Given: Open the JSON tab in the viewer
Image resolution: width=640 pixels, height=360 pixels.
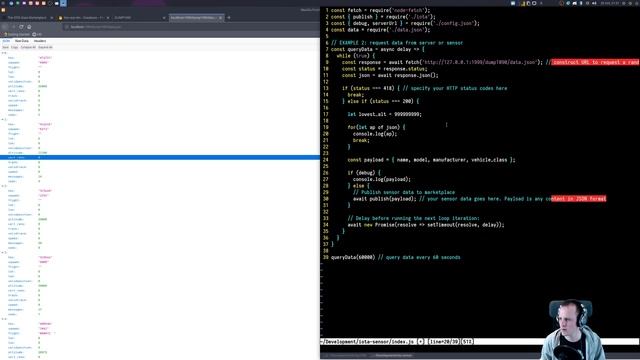Looking at the screenshot, I should 6,41.
